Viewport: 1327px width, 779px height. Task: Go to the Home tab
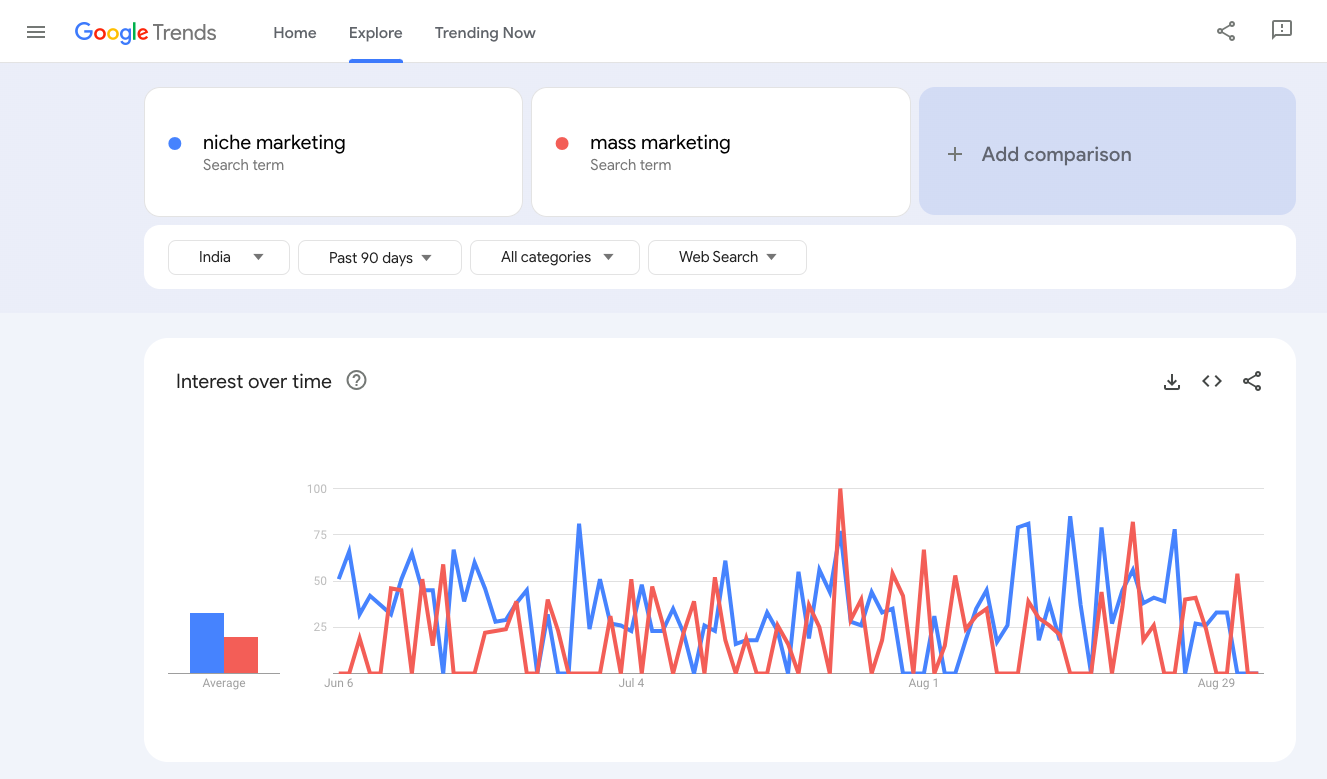click(295, 33)
